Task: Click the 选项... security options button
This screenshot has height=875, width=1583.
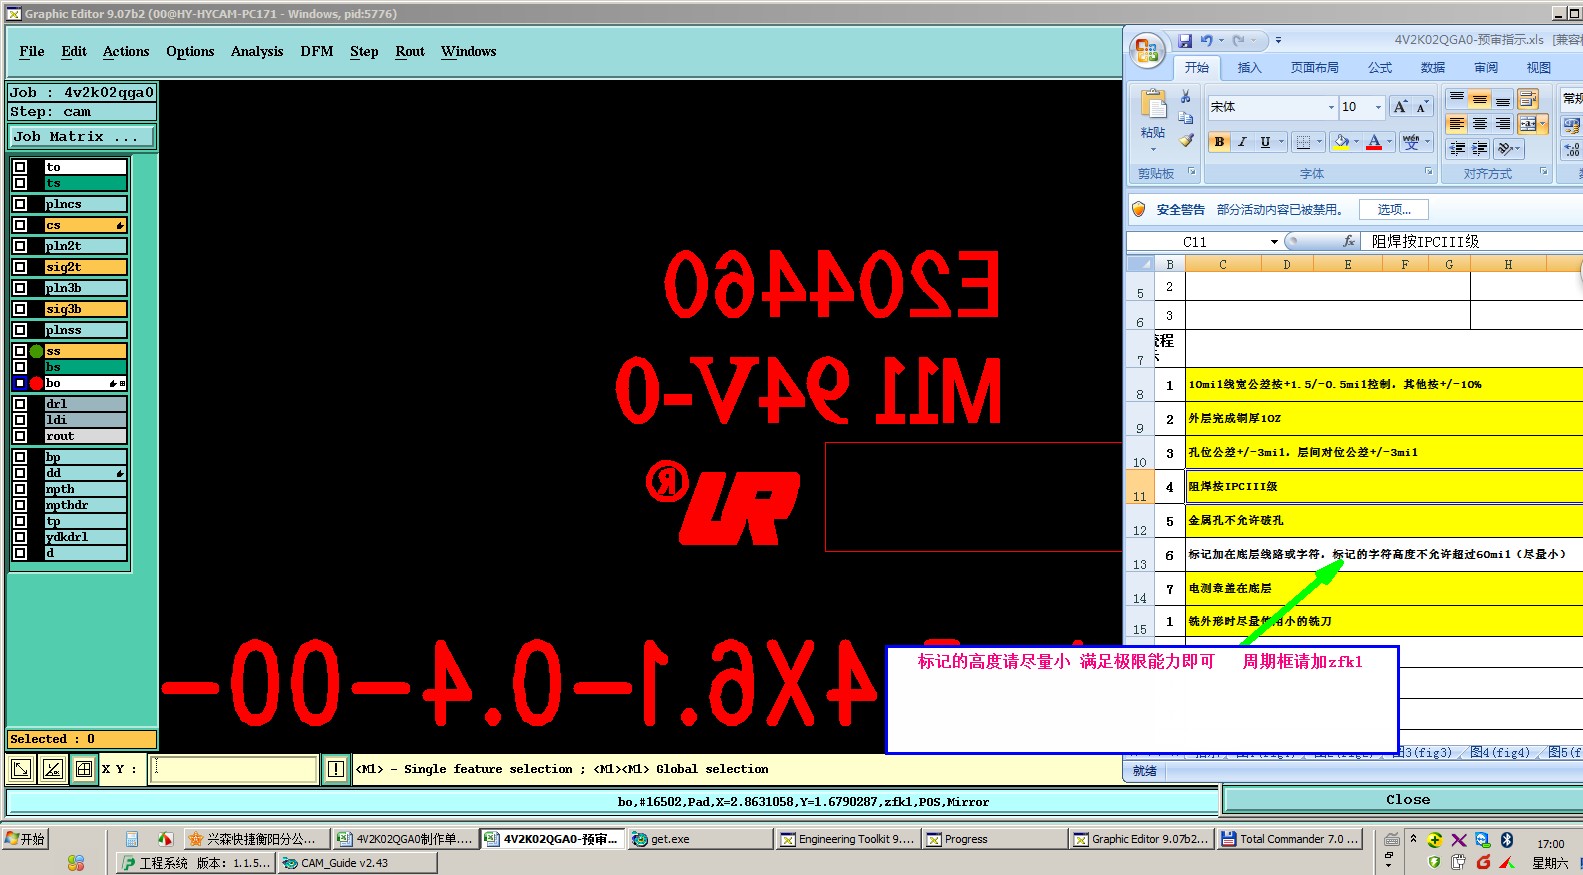Action: point(1394,209)
